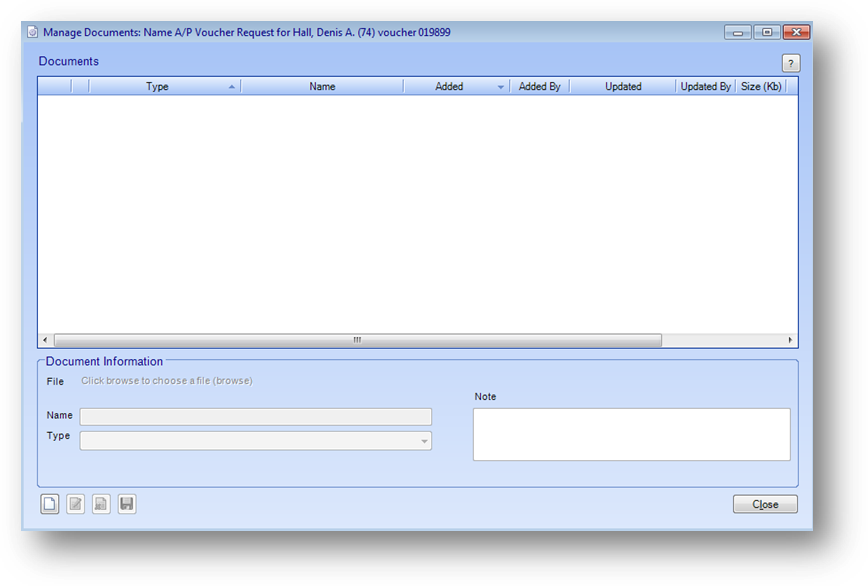The image size is (868, 586).
Task: Click the New document icon
Action: (49, 504)
